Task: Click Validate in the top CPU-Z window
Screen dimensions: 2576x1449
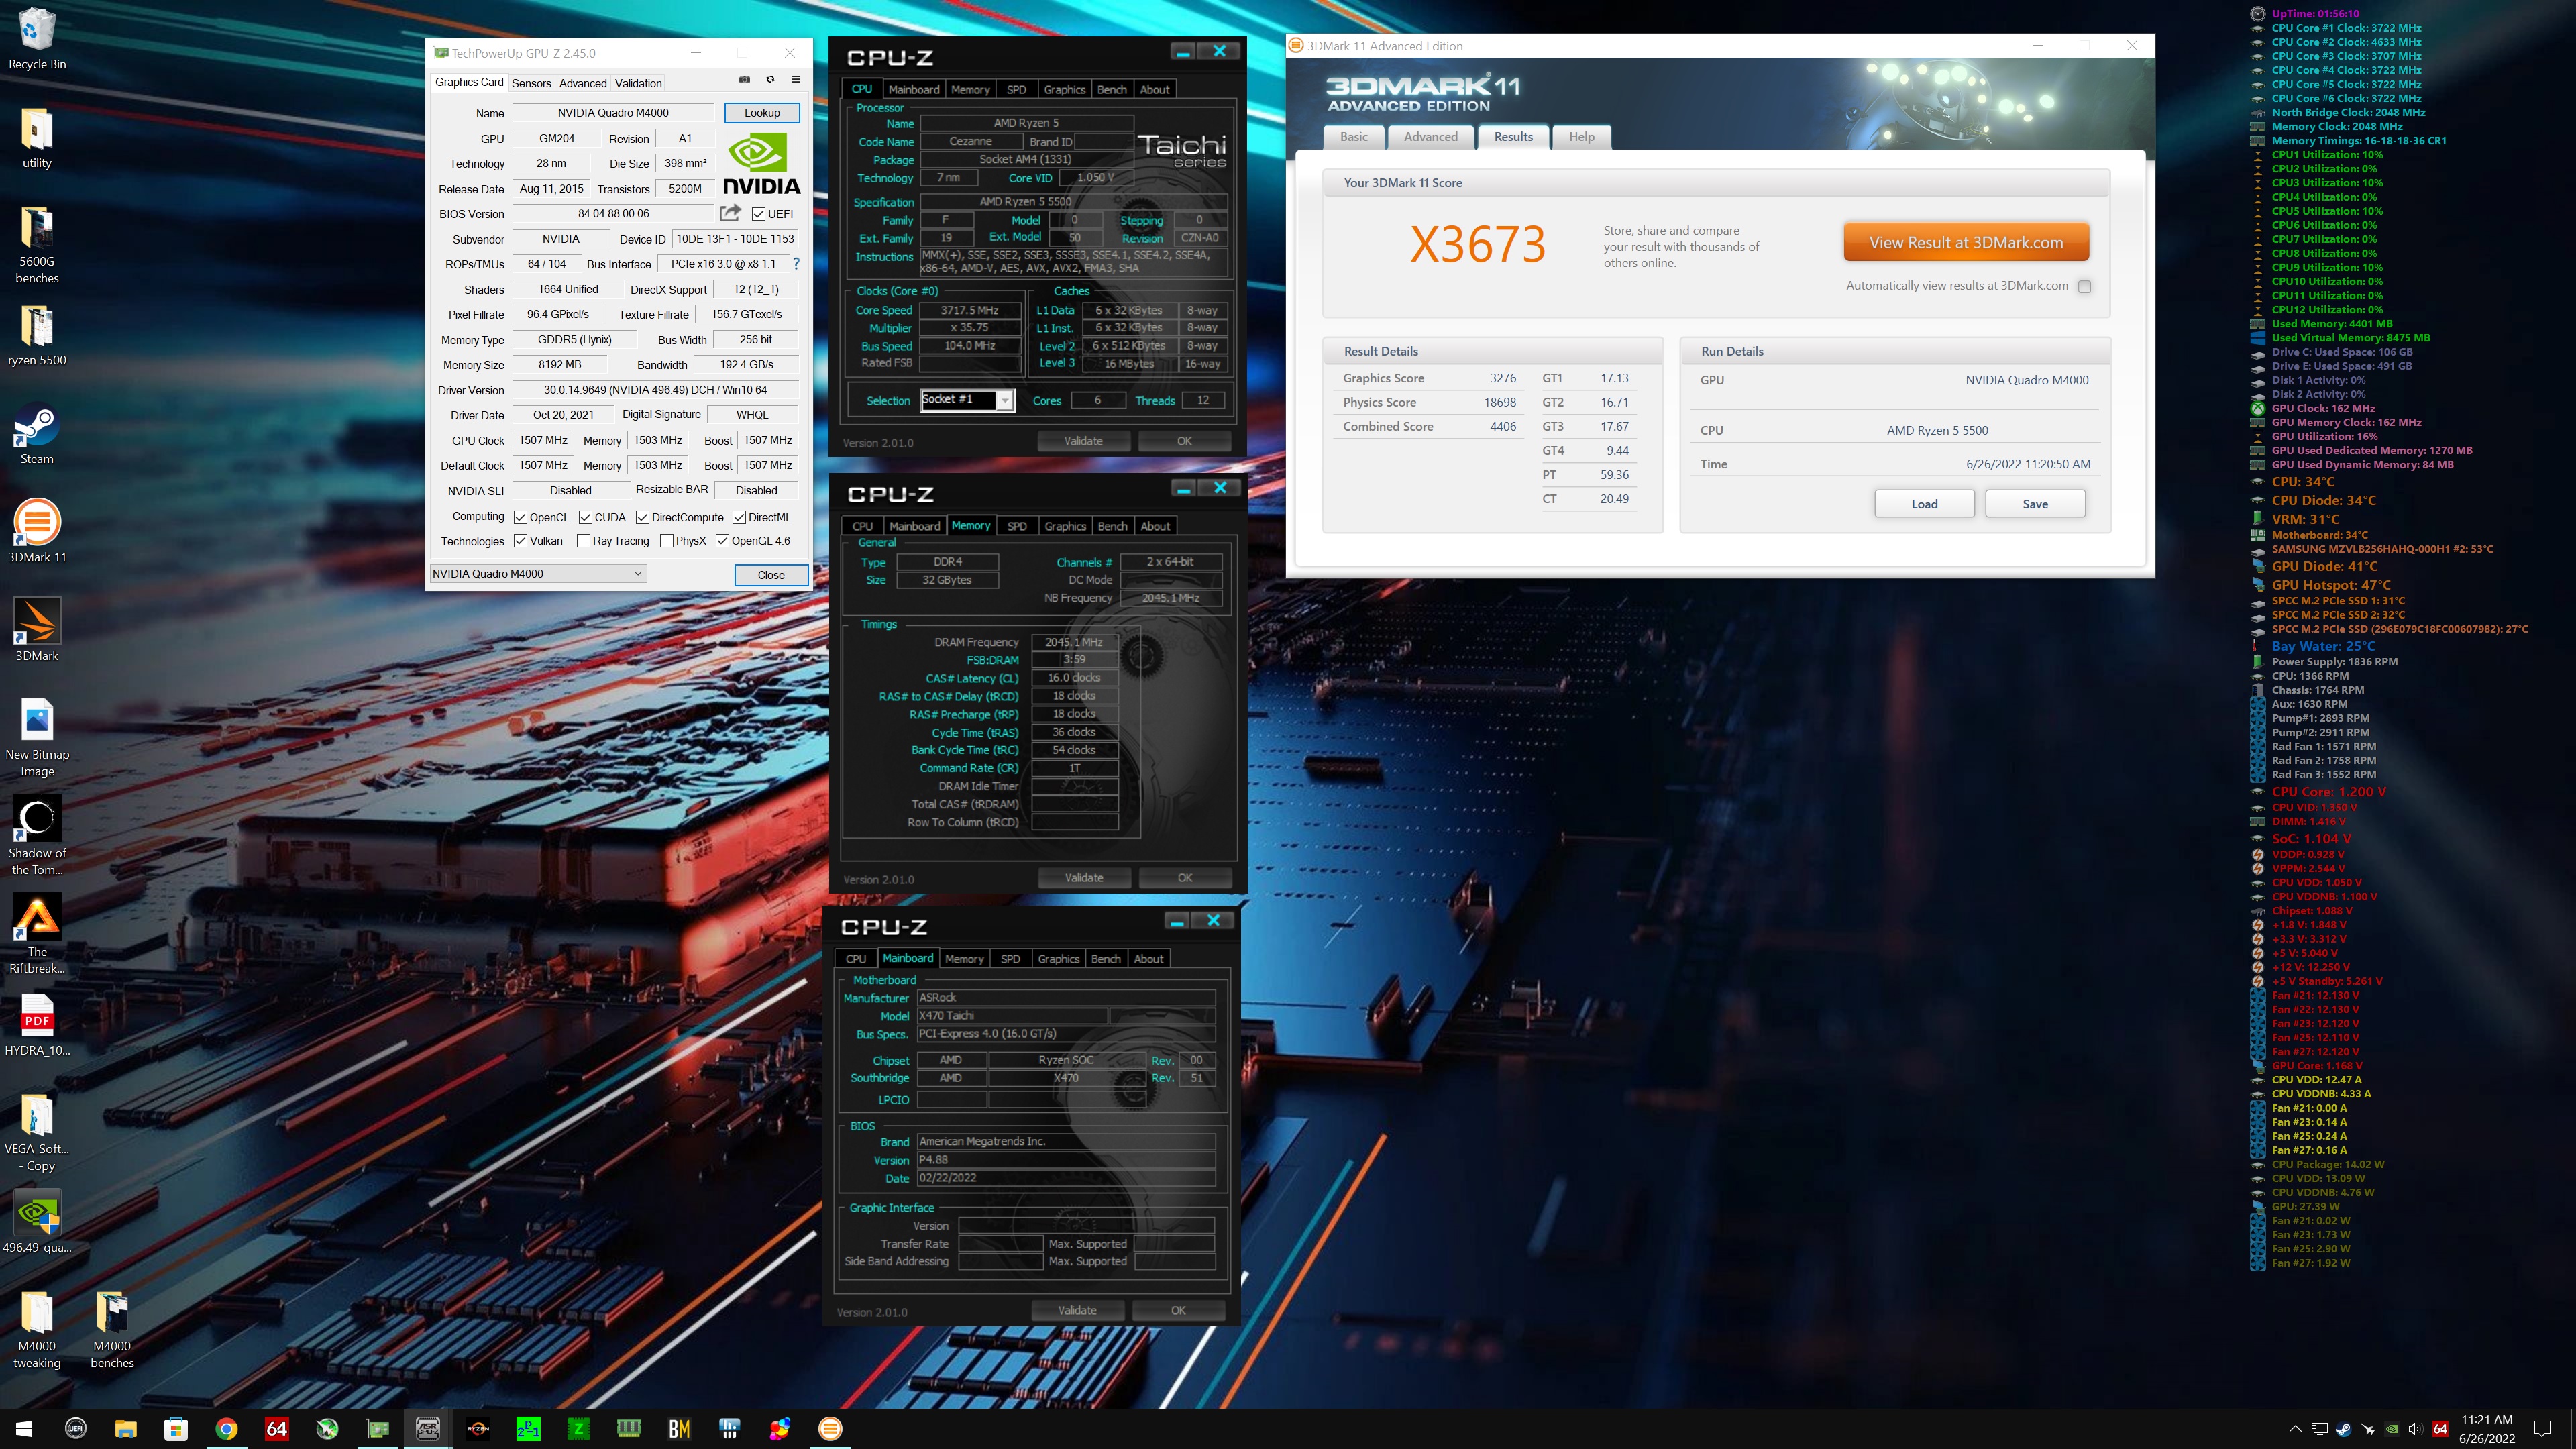Action: coord(1083,441)
